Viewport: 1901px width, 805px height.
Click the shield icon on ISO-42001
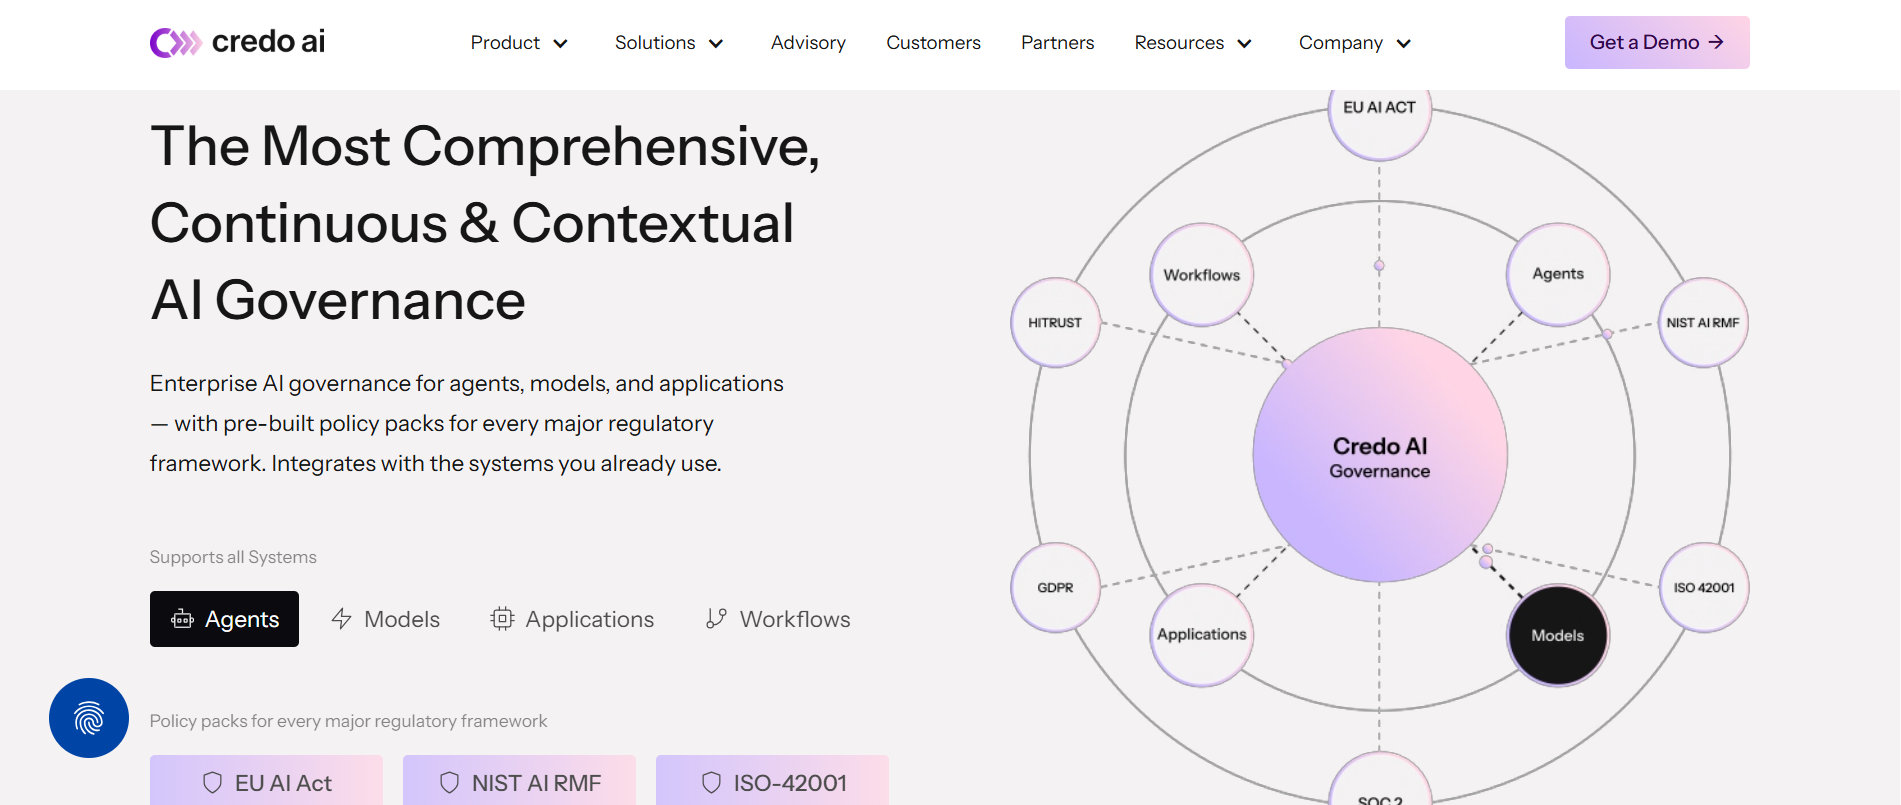pyautogui.click(x=711, y=782)
